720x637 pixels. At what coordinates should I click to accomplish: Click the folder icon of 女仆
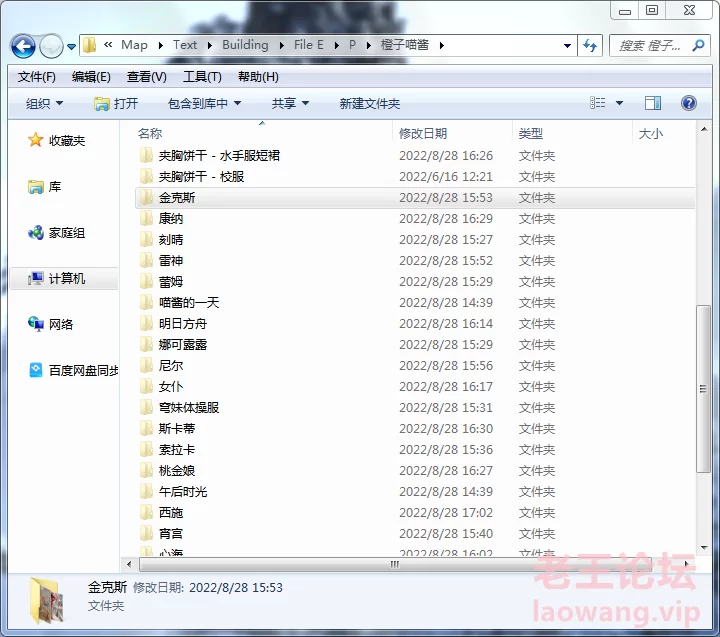pyautogui.click(x=146, y=387)
